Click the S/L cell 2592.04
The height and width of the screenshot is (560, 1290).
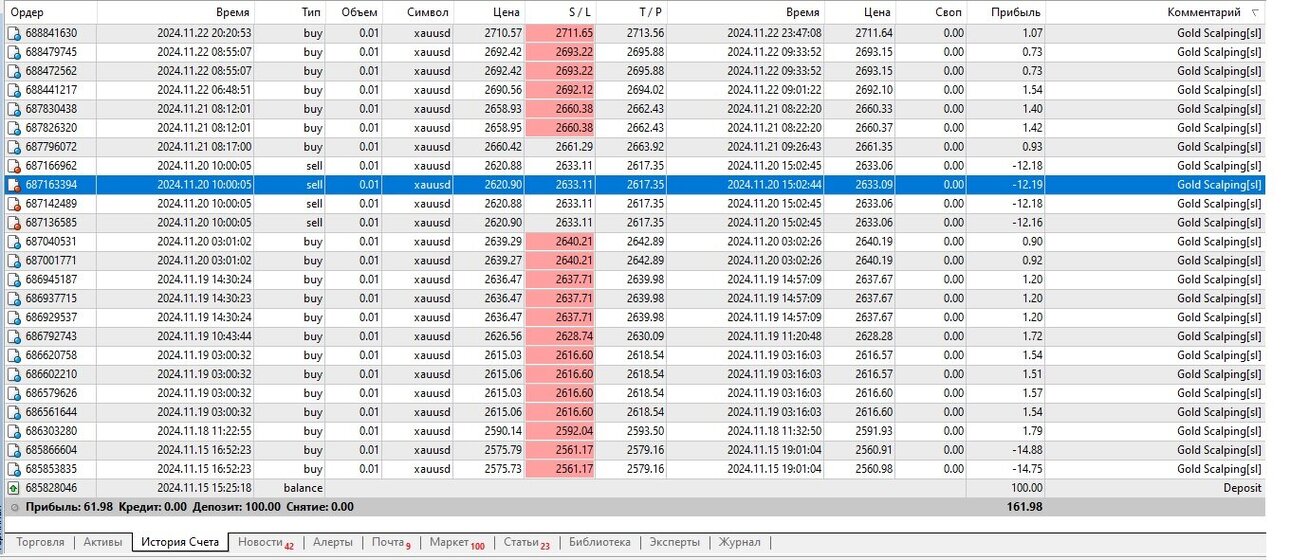pos(560,432)
